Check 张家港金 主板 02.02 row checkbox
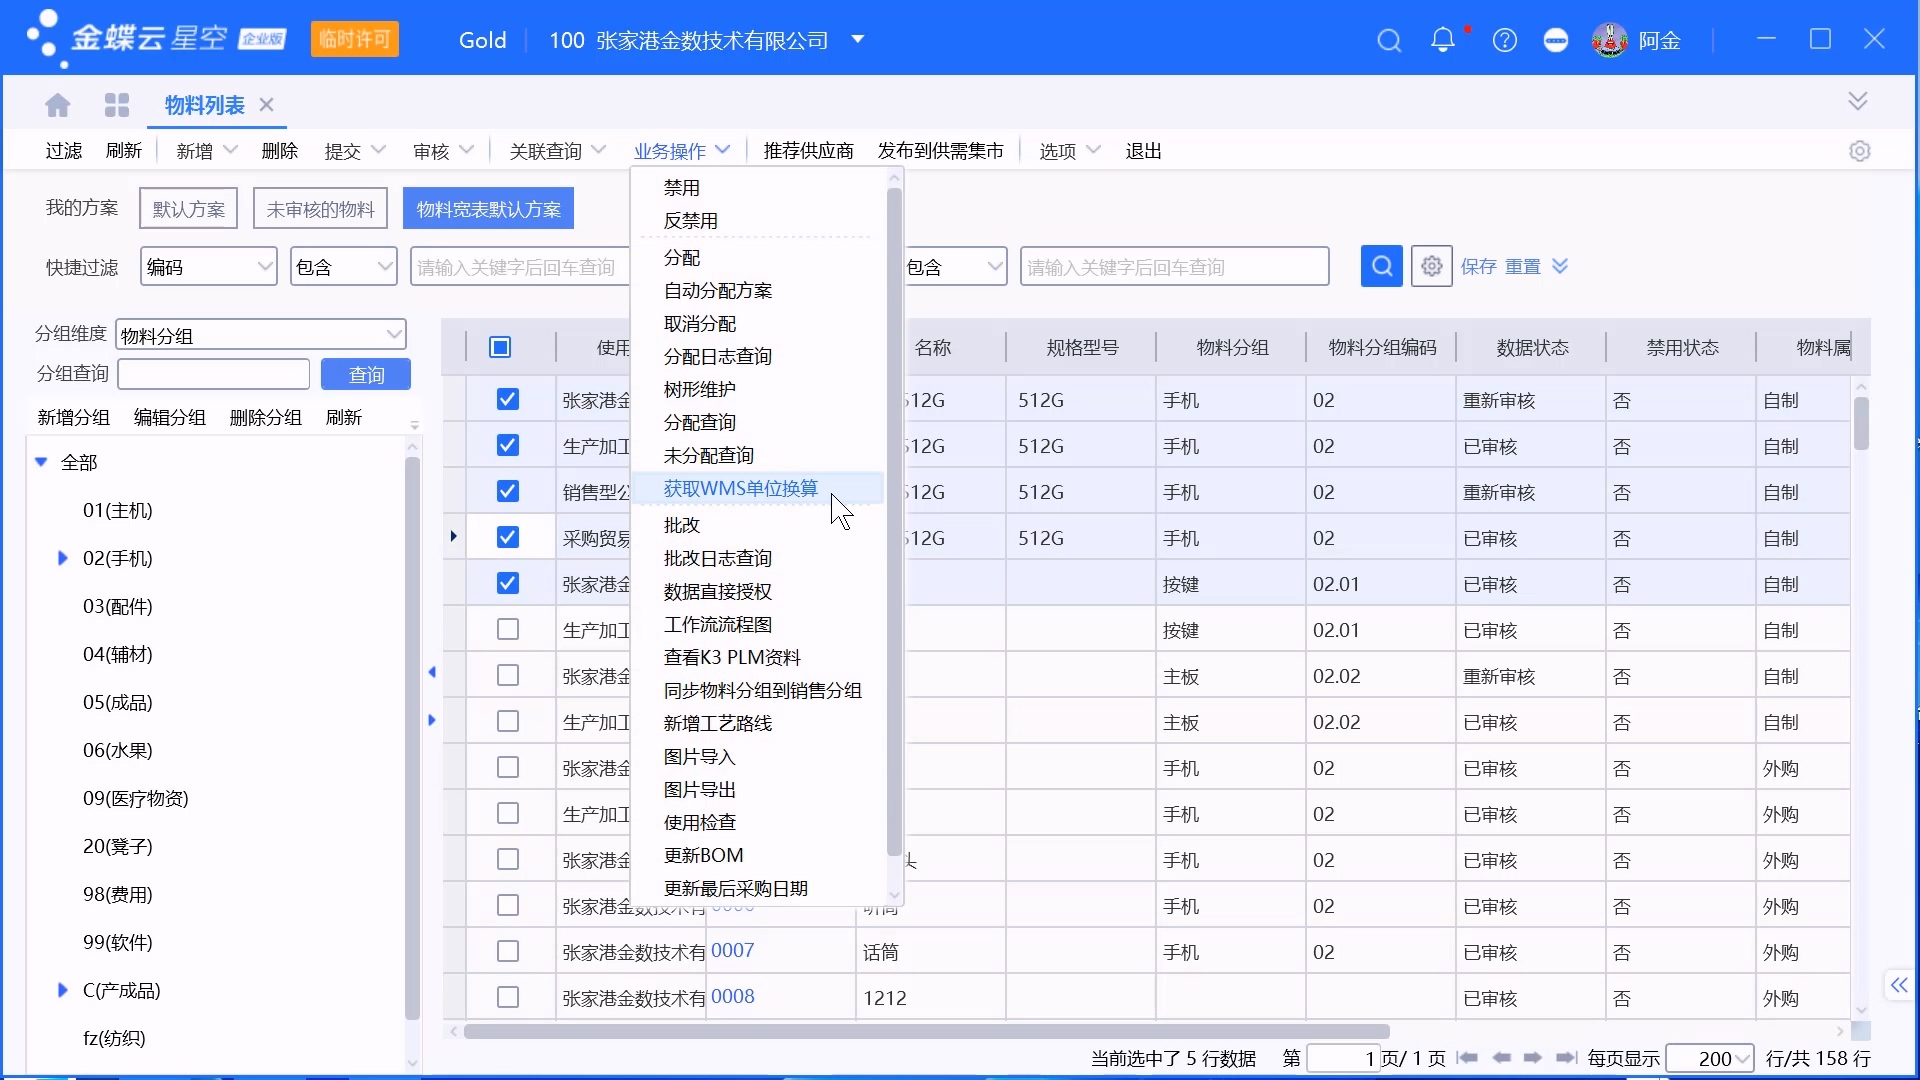 tap(508, 675)
